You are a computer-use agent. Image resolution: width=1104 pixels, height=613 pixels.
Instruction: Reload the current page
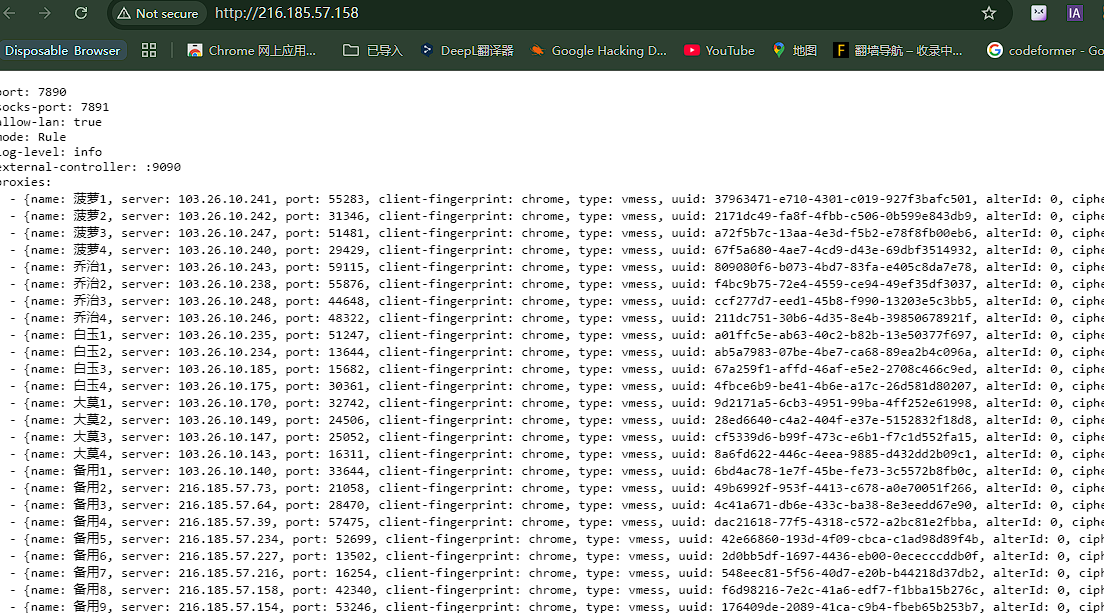pyautogui.click(x=81, y=13)
